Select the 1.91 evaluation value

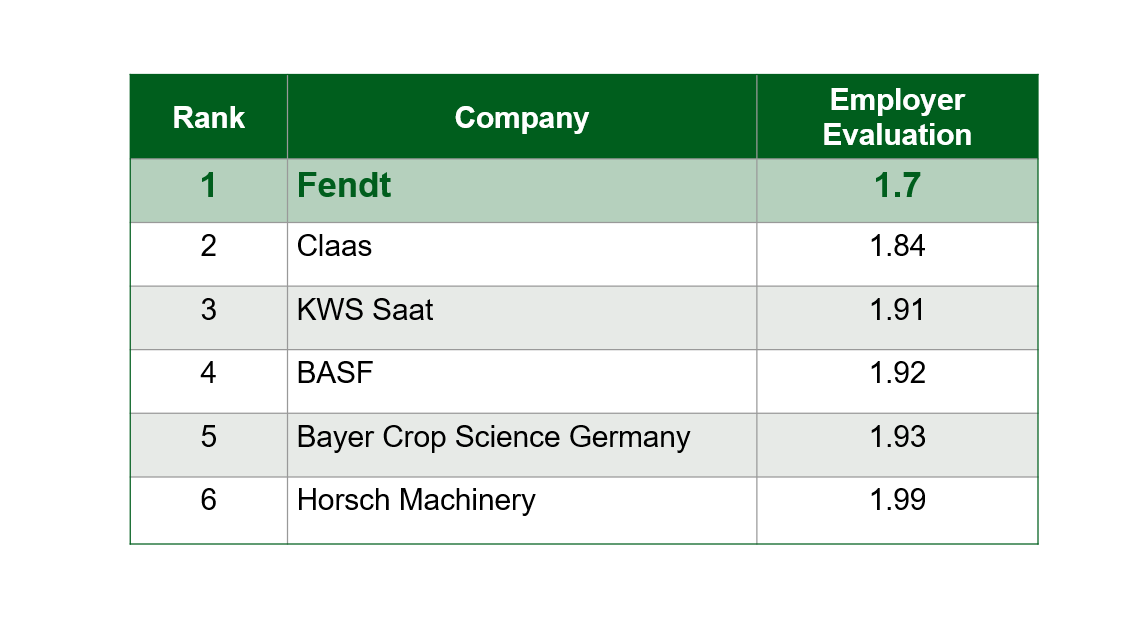click(897, 310)
